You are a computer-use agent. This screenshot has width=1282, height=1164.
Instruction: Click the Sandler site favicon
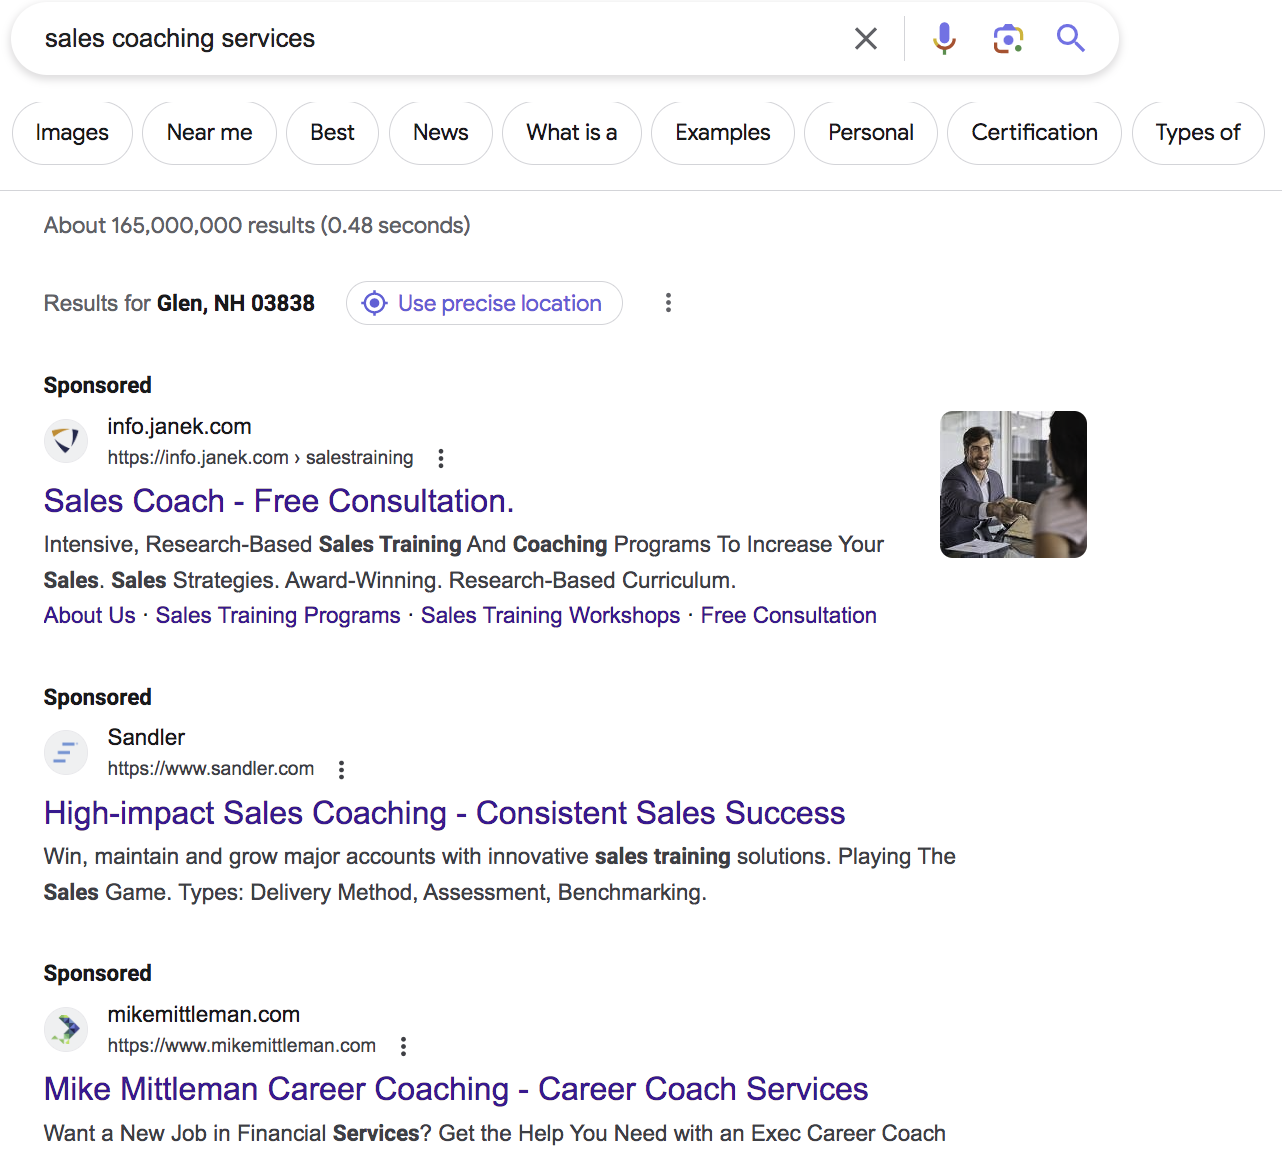(x=66, y=752)
